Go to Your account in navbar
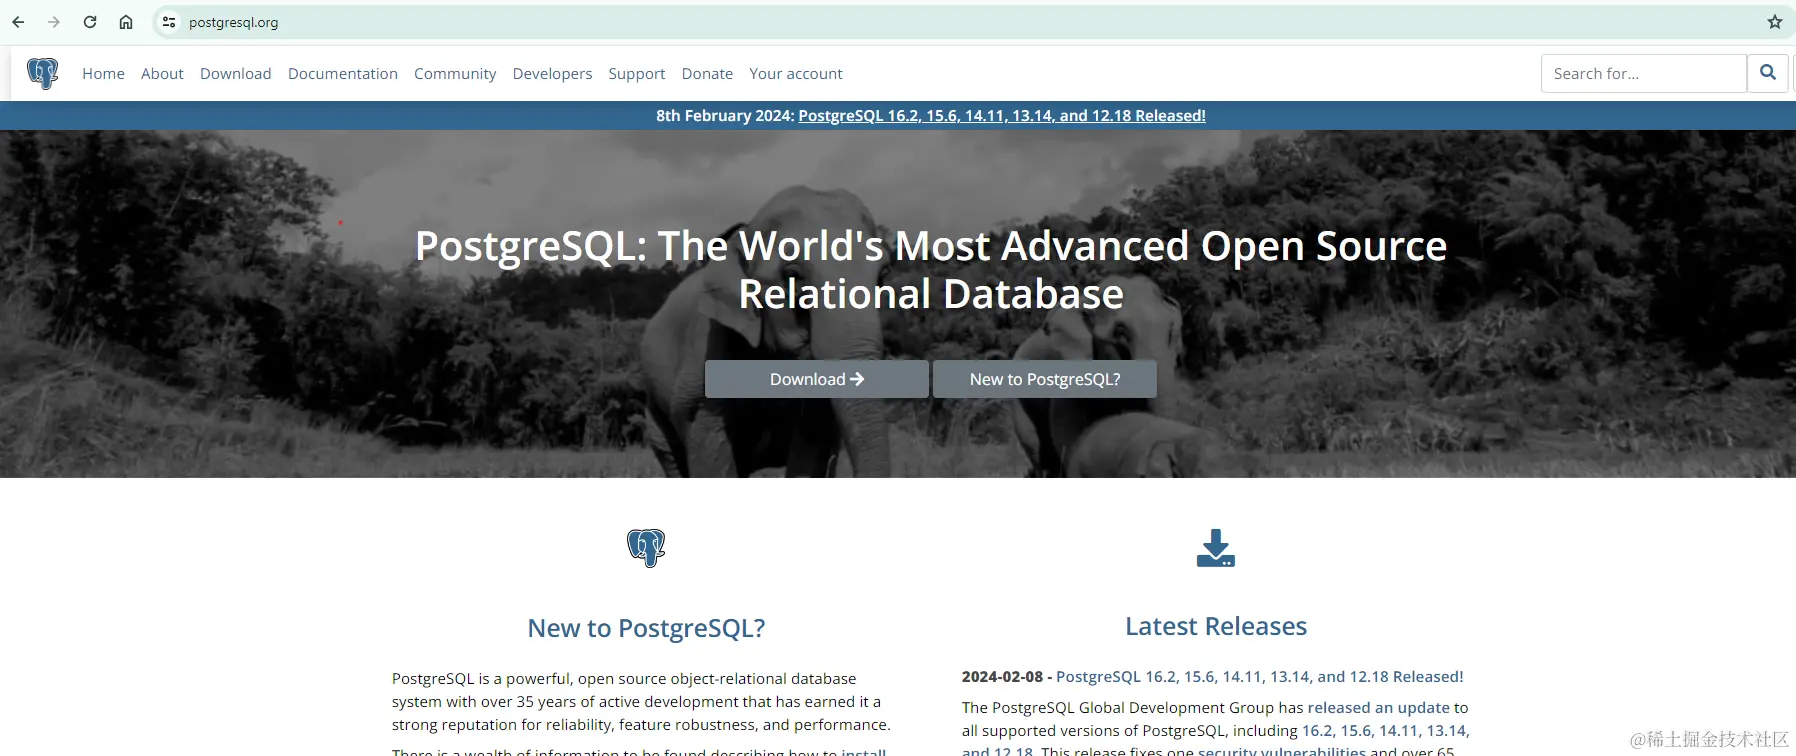Image resolution: width=1796 pixels, height=756 pixels. pos(796,74)
